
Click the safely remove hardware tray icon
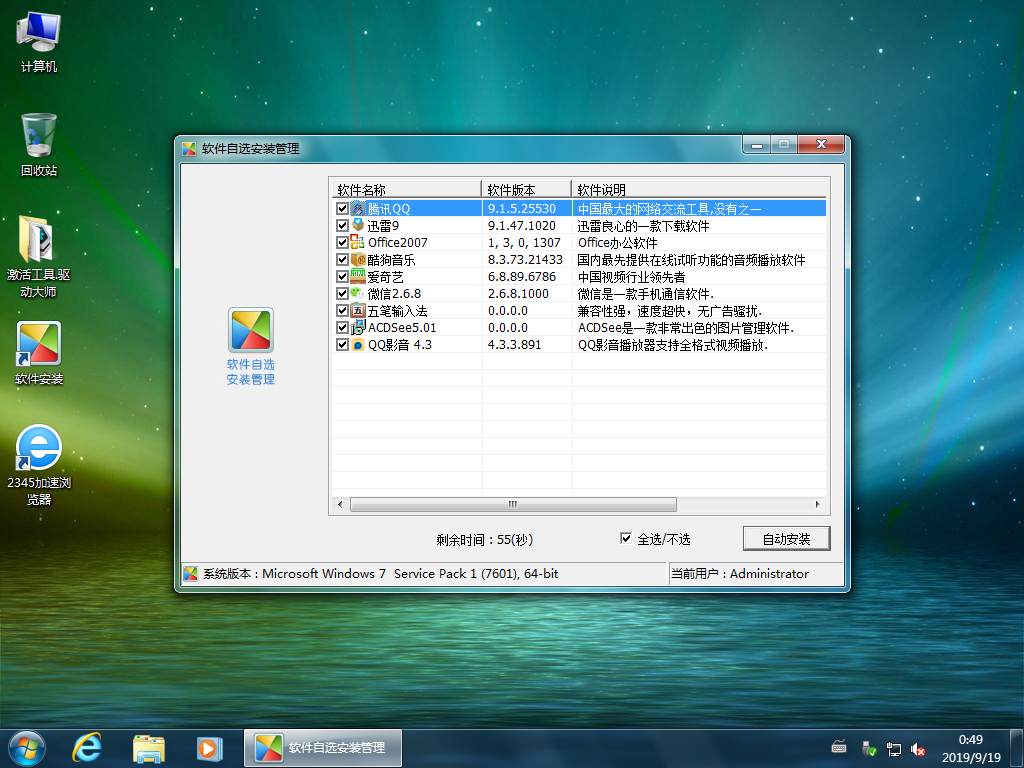(x=869, y=748)
